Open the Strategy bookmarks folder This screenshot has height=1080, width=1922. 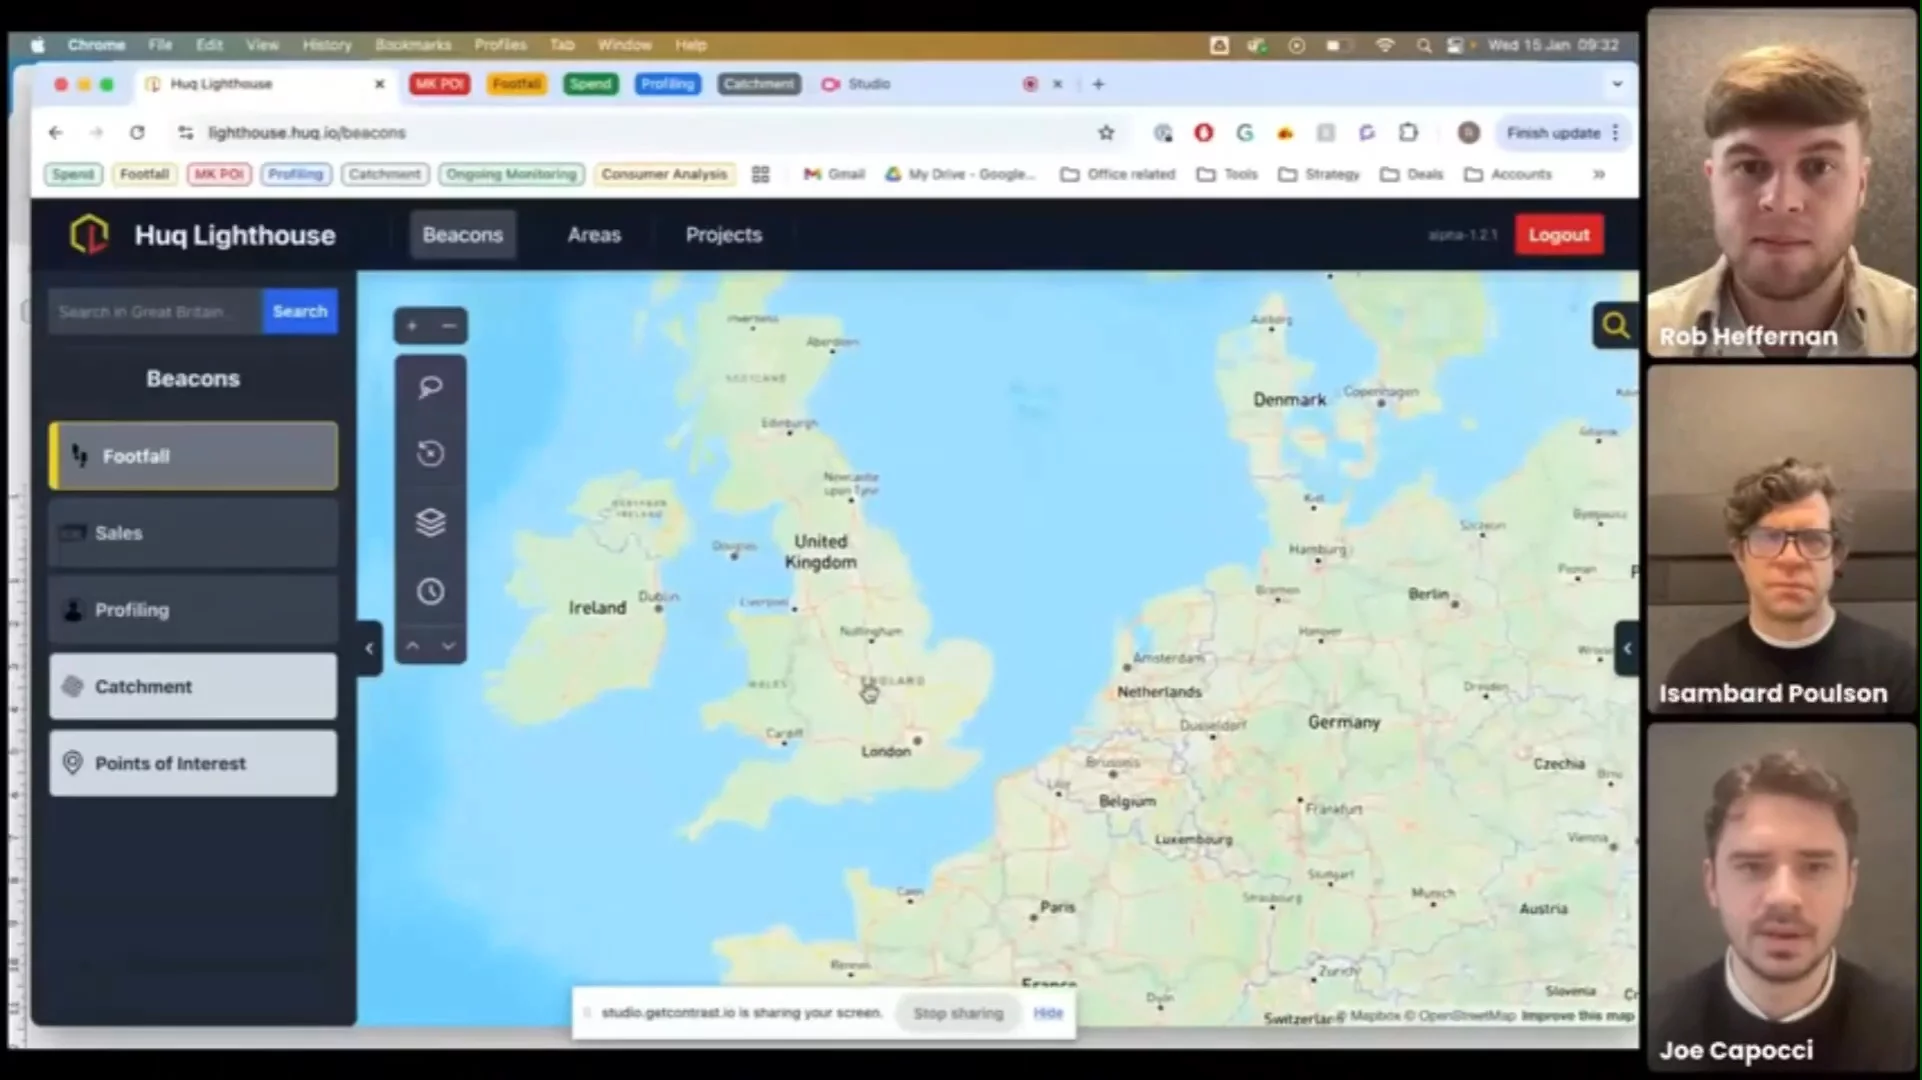(x=1319, y=174)
